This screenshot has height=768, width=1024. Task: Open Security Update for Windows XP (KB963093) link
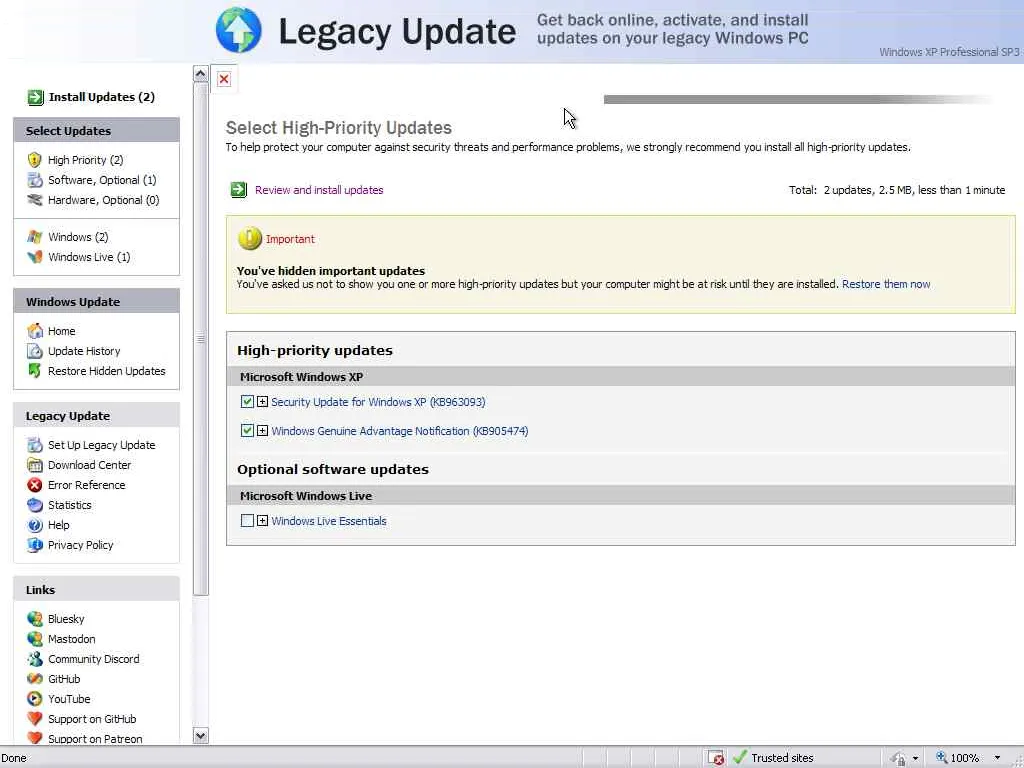378,402
